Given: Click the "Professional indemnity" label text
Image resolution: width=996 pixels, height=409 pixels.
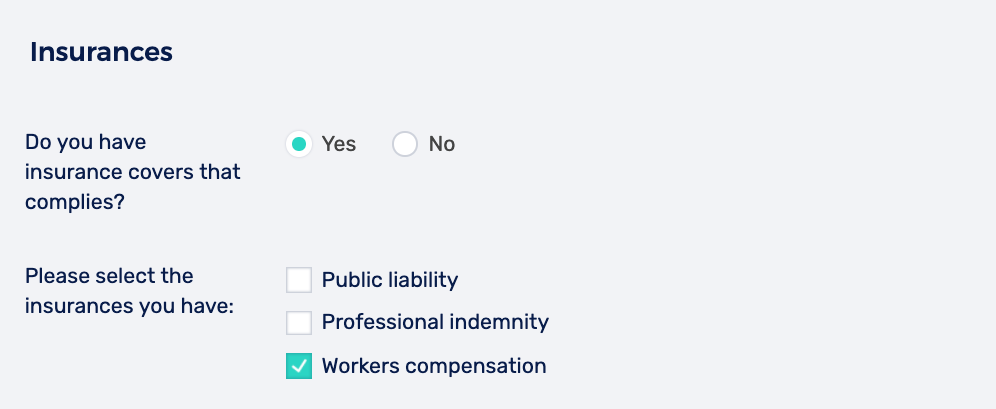Looking at the screenshot, I should tap(435, 323).
